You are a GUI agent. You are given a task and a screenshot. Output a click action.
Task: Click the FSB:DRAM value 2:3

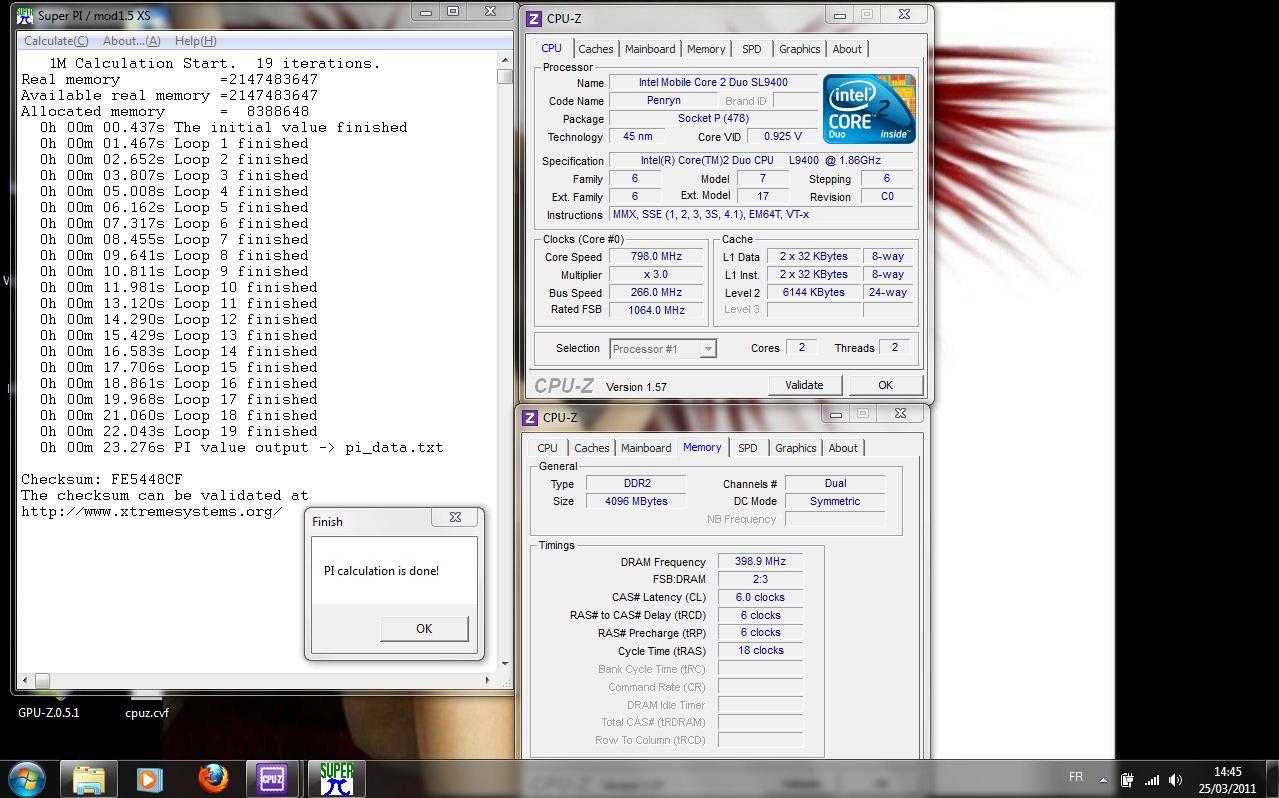[x=760, y=579]
